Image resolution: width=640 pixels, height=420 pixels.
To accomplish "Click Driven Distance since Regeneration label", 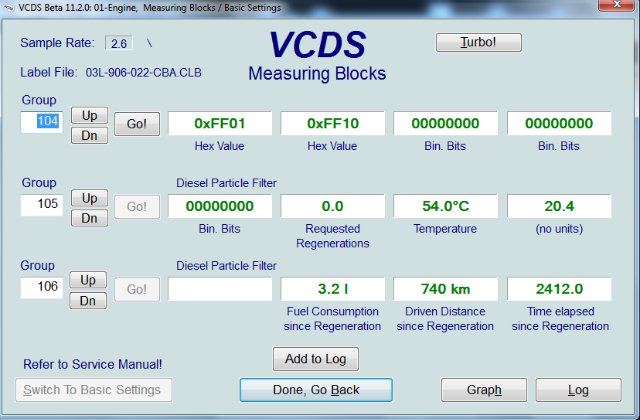I will pos(445,319).
